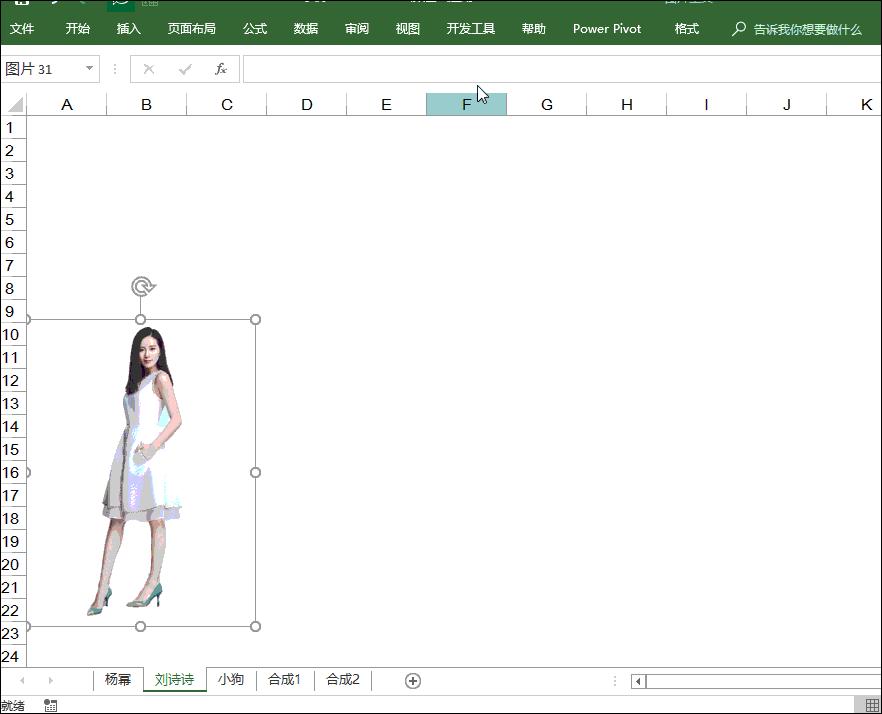Click the Select All corner triangle
The image size is (882, 714).
14,105
